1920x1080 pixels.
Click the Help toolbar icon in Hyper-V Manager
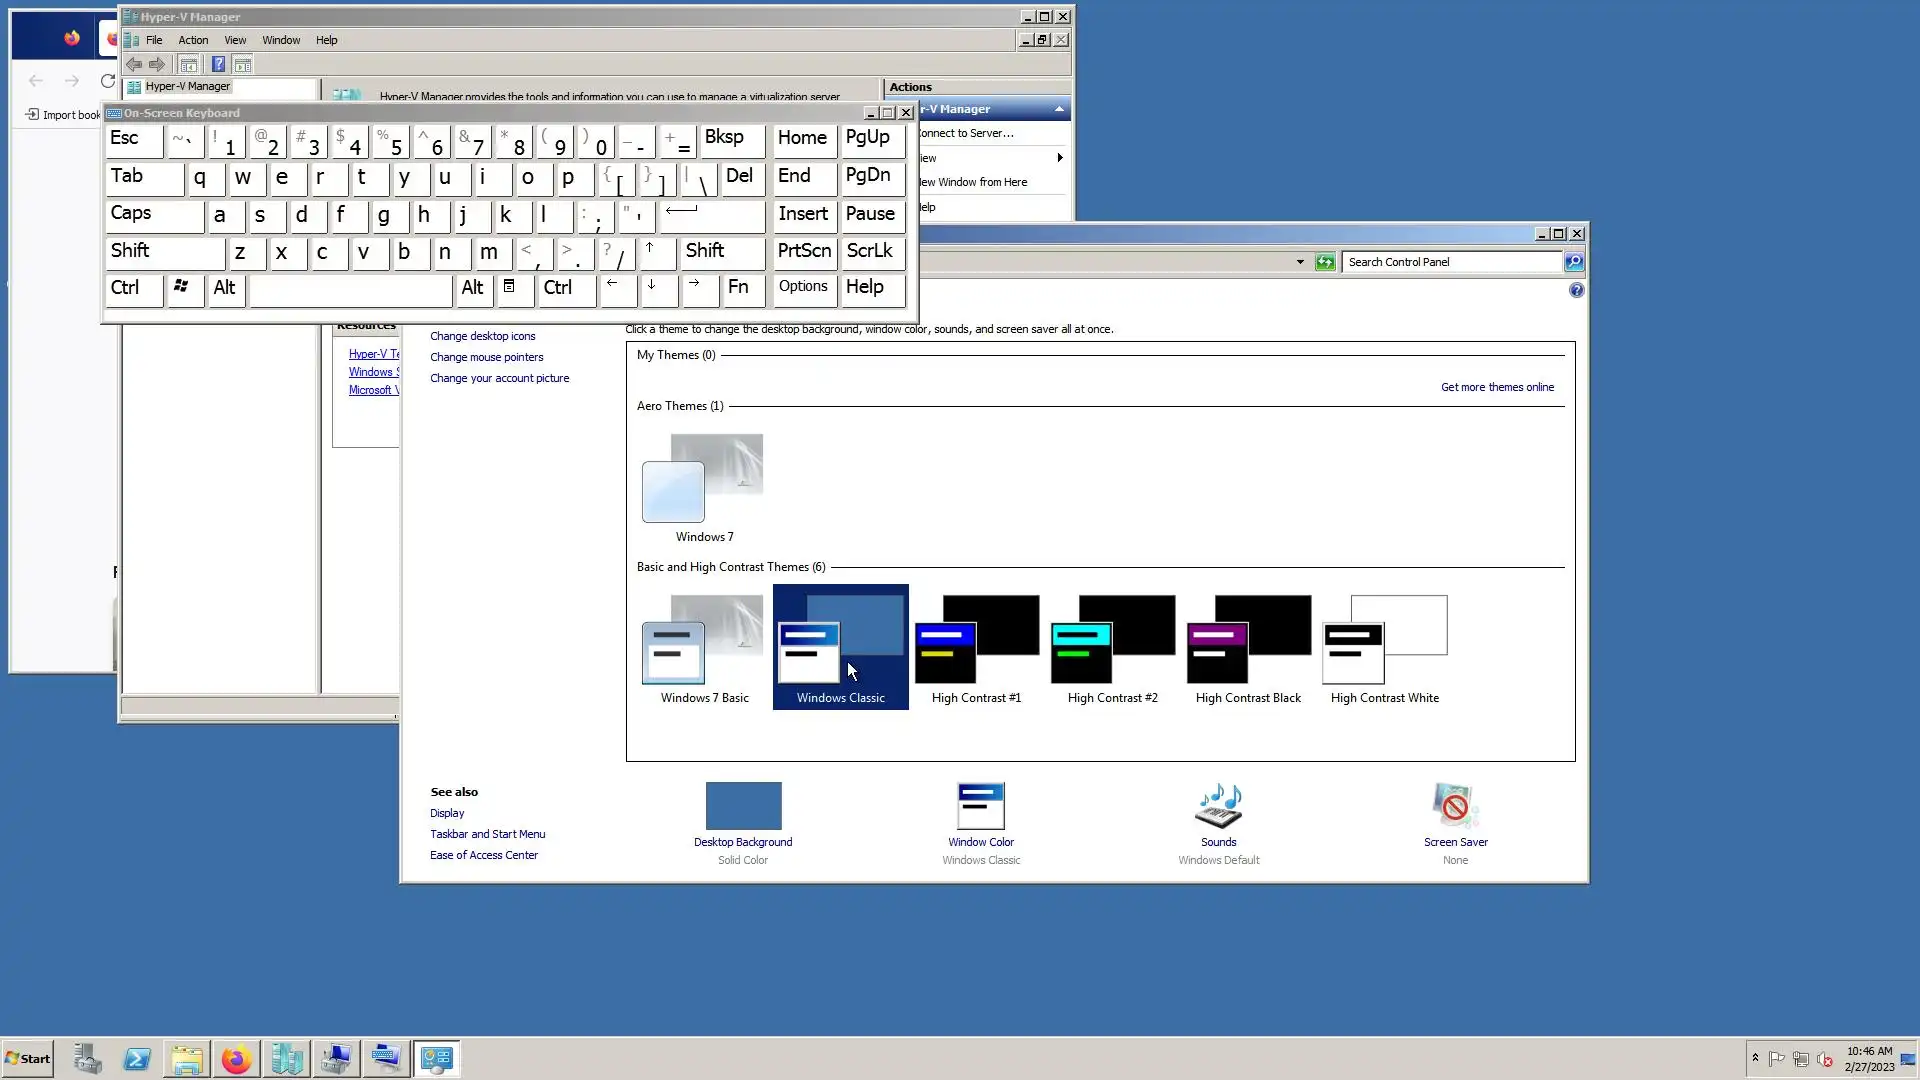click(218, 65)
